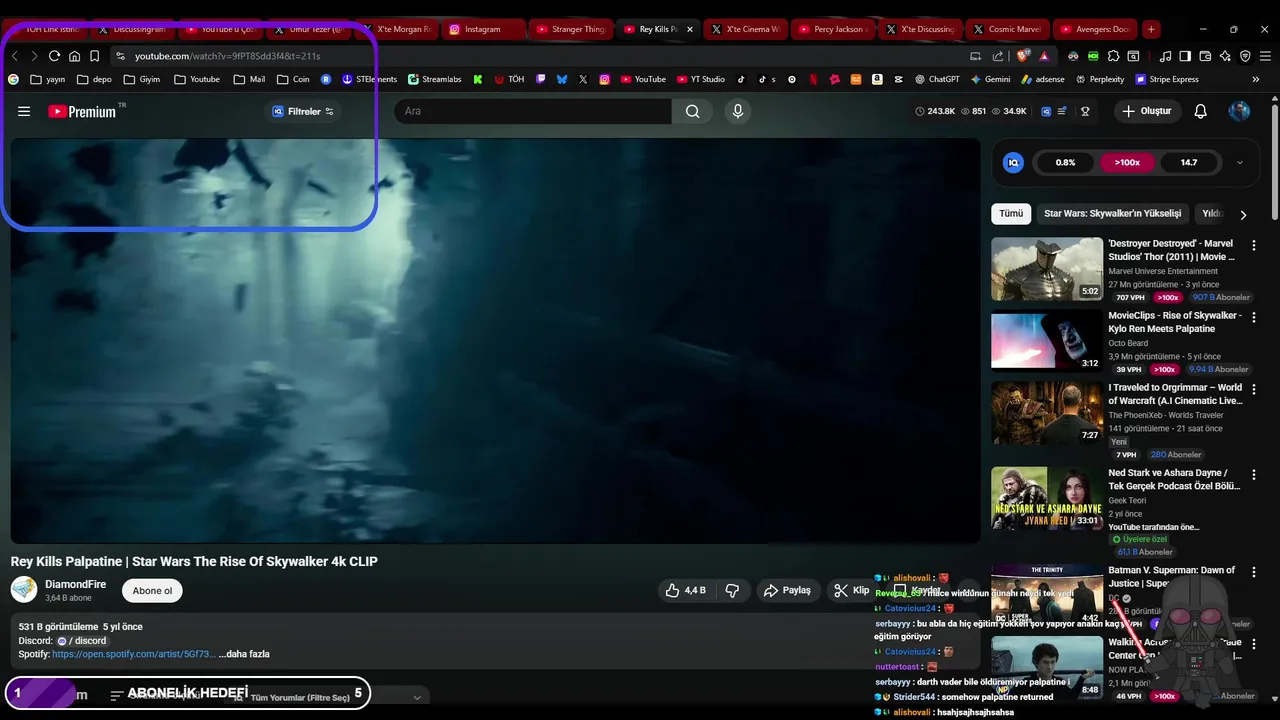Open the account avatar menu
Viewport: 1280px width, 720px height.
tap(1239, 111)
